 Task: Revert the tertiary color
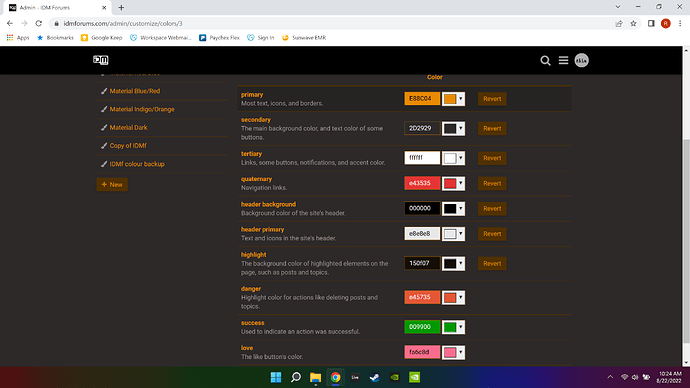tap(492, 158)
